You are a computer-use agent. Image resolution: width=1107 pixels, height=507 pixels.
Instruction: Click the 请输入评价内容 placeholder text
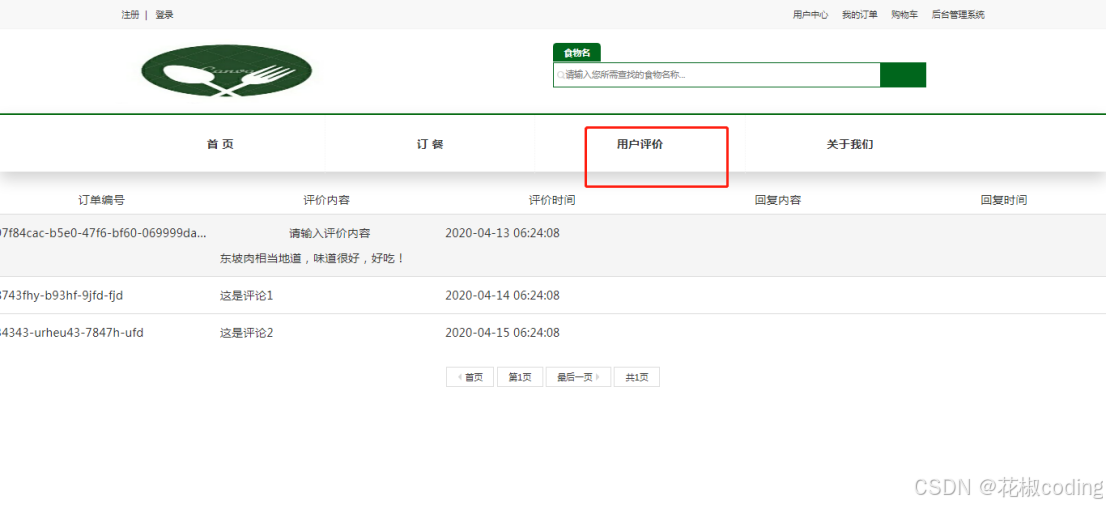(330, 234)
